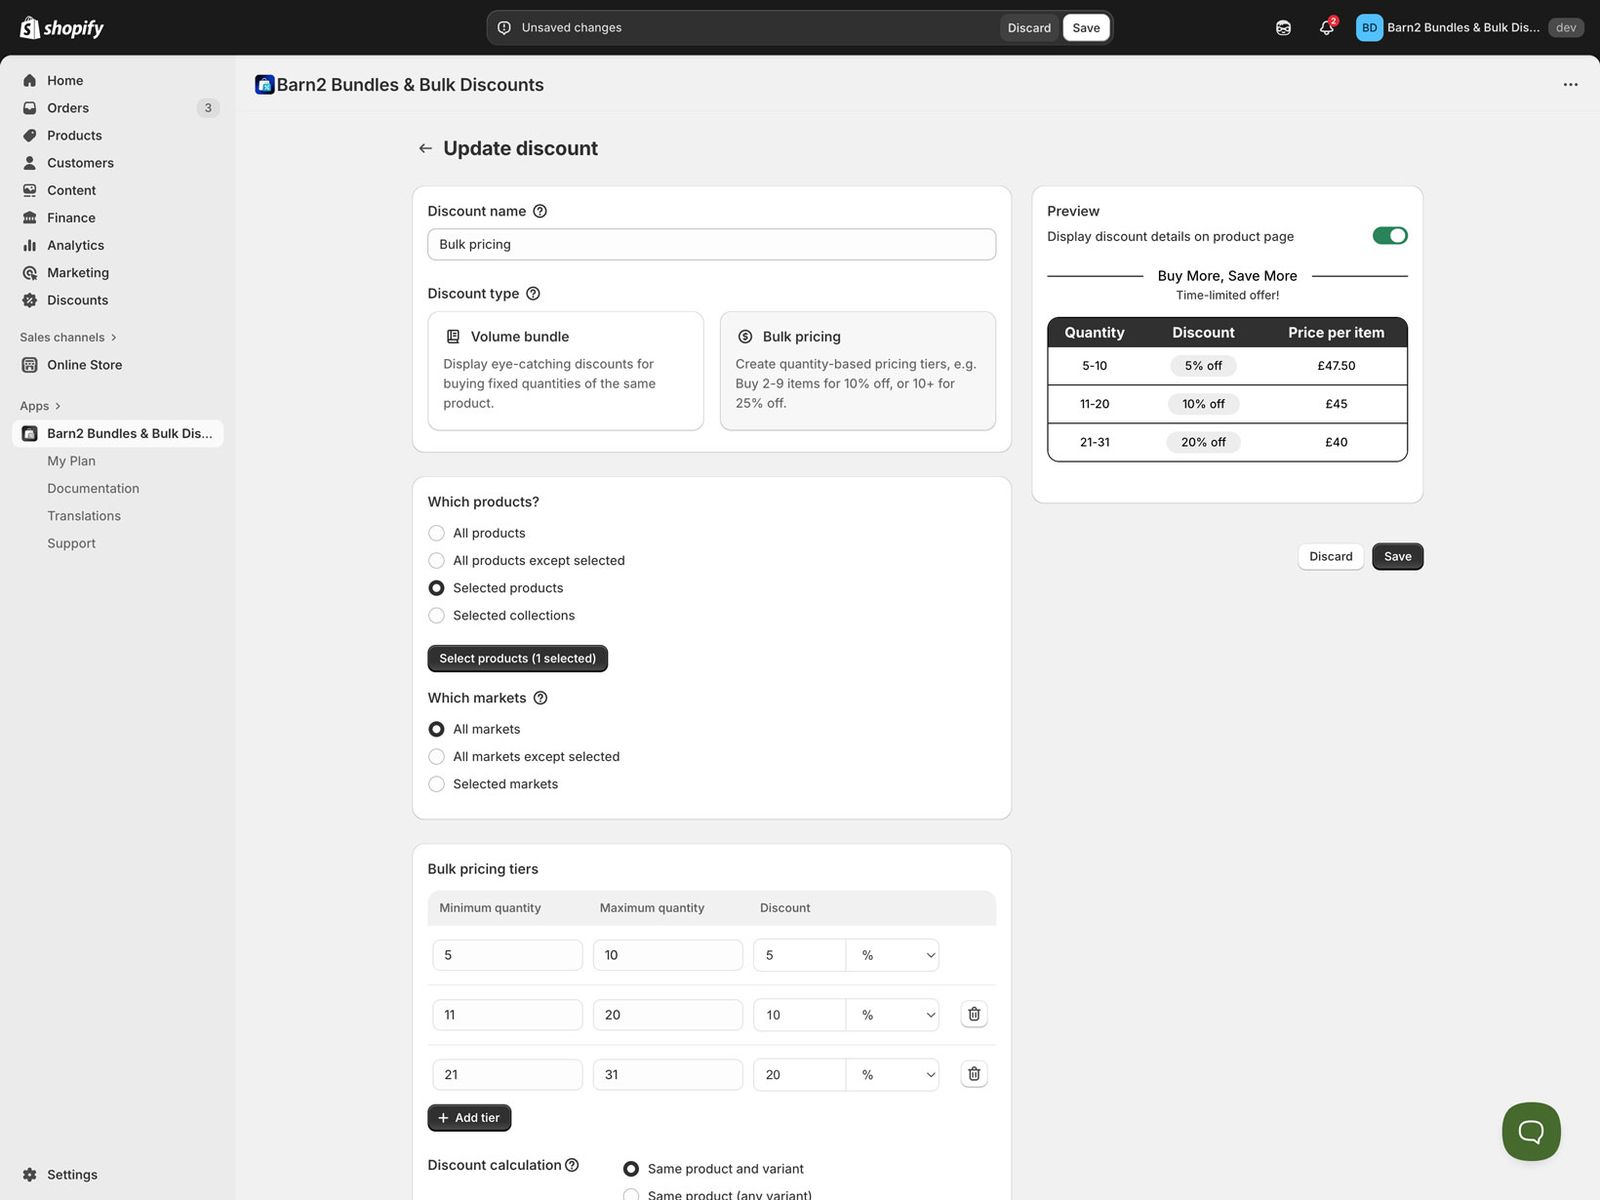The height and width of the screenshot is (1200, 1600).
Task: Open discount unit dropdown for first tier
Action: [x=893, y=955]
